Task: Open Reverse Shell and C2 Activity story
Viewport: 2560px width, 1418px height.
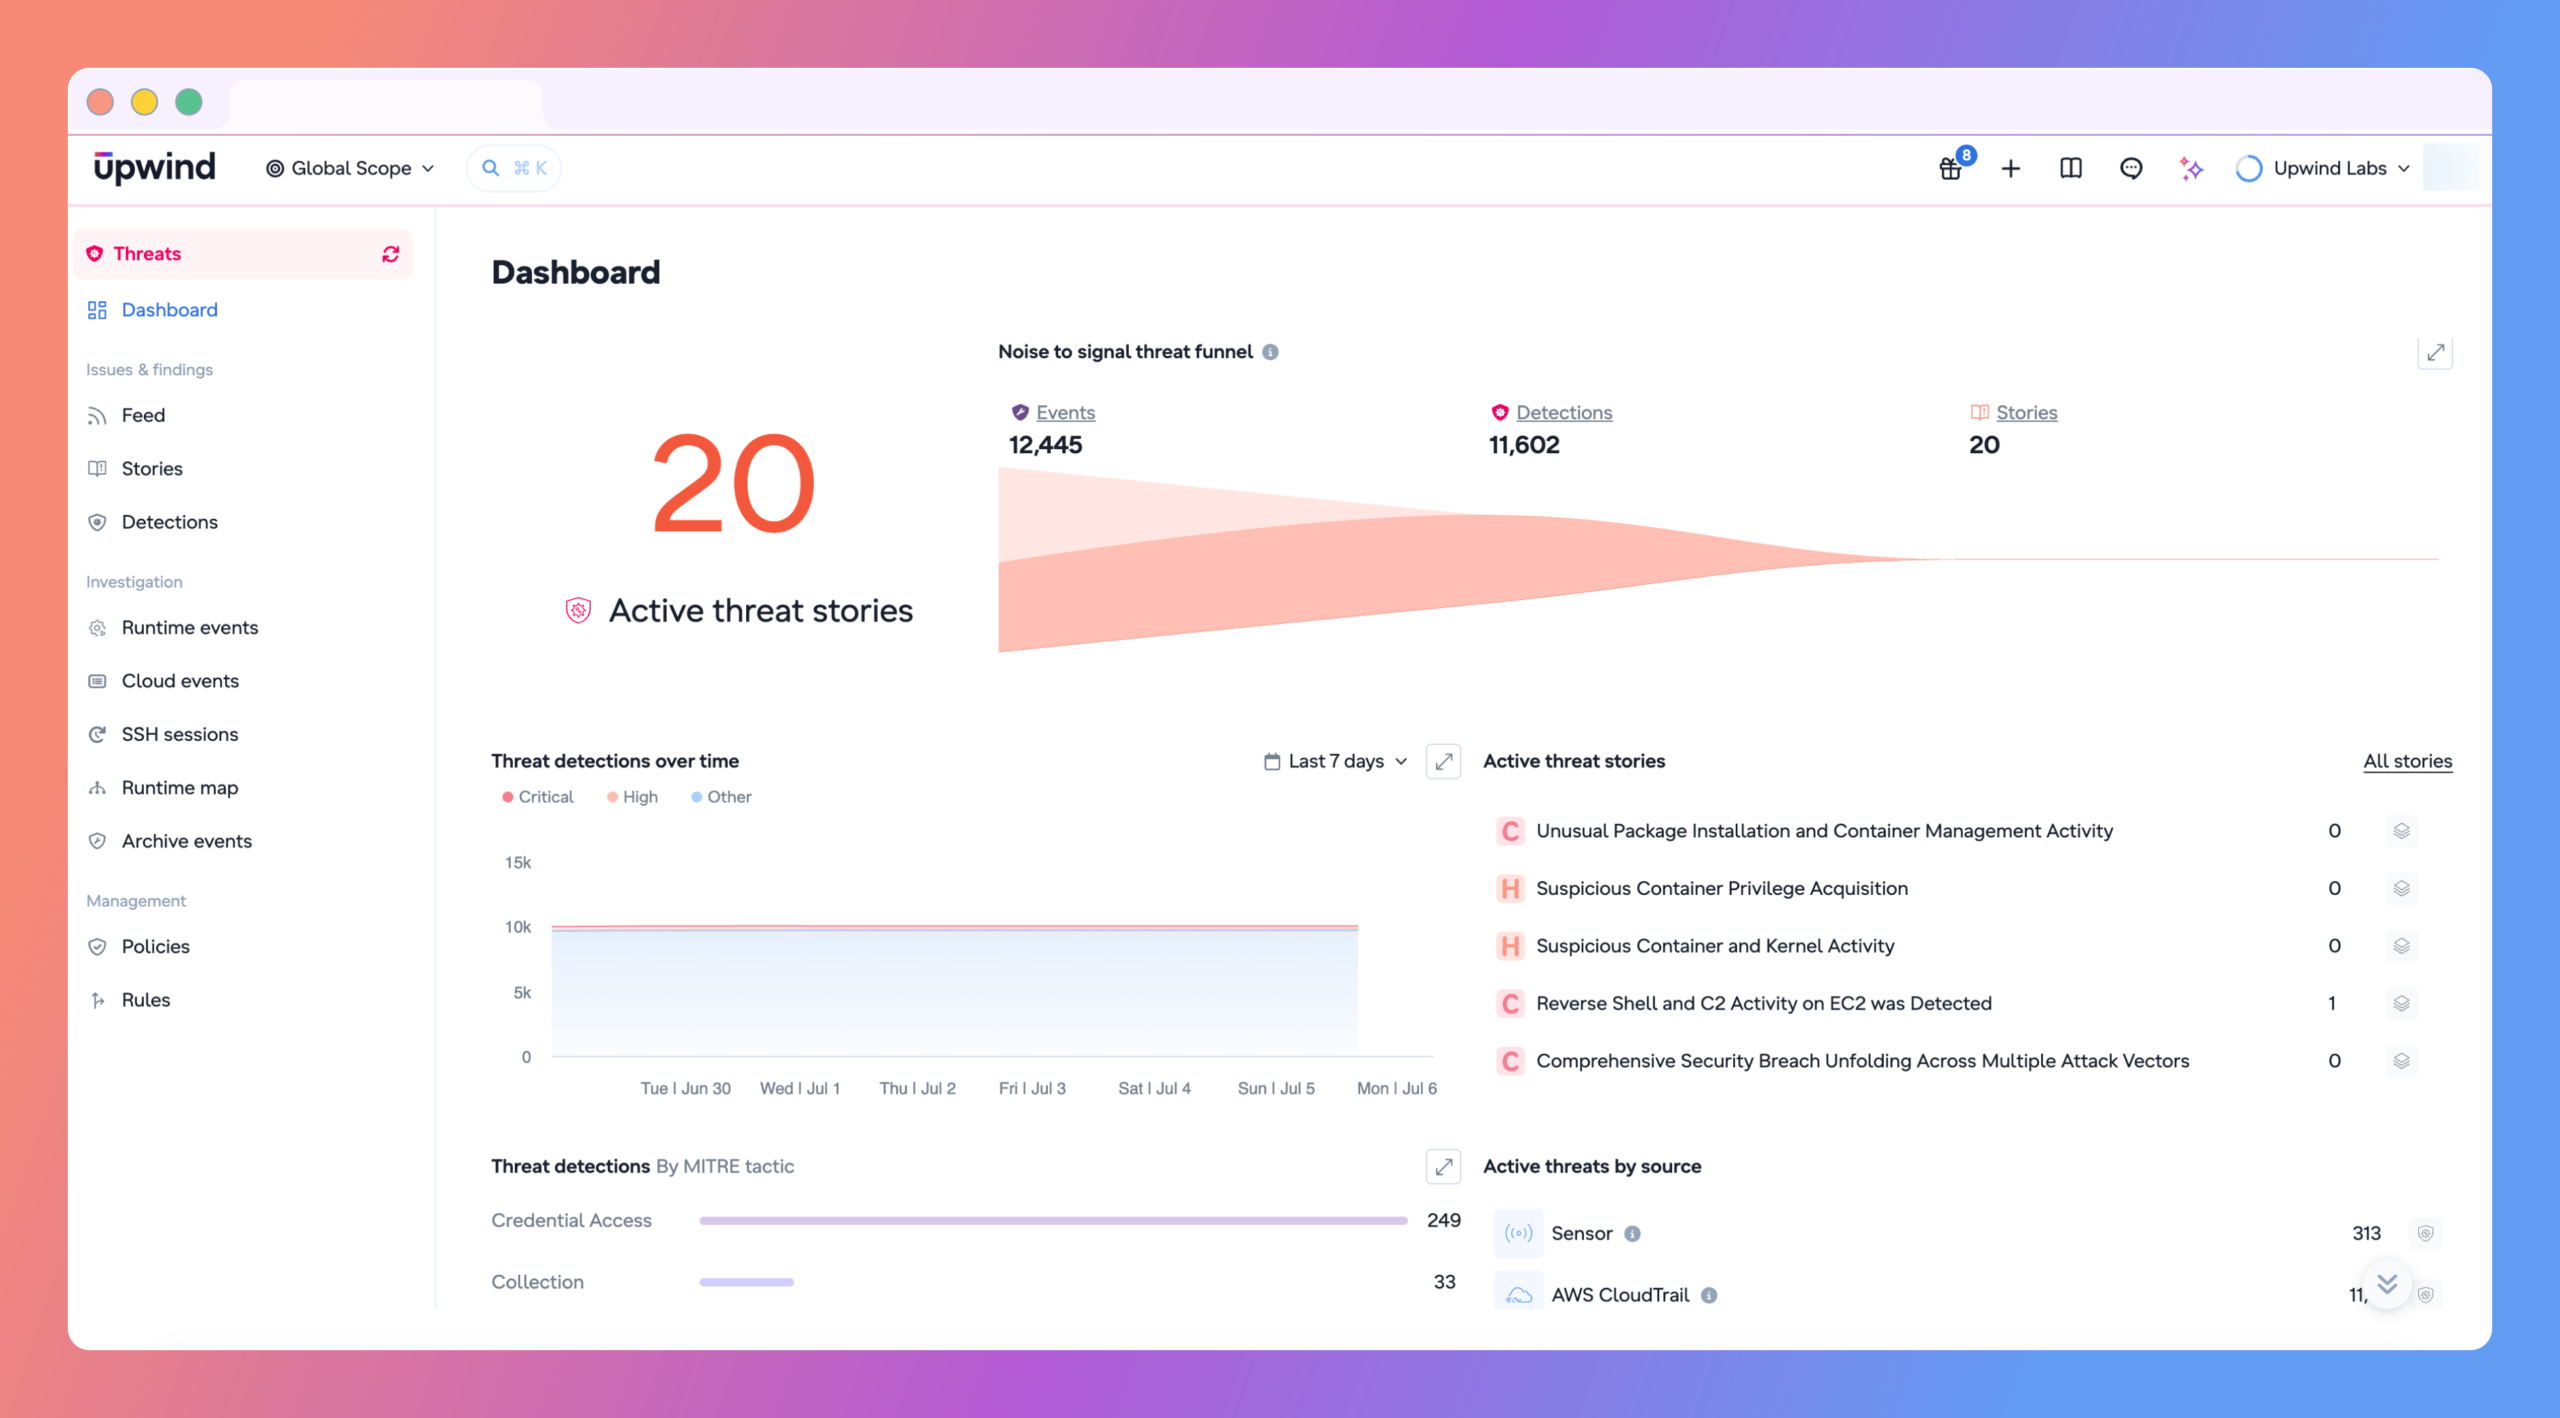Action: click(1764, 1003)
